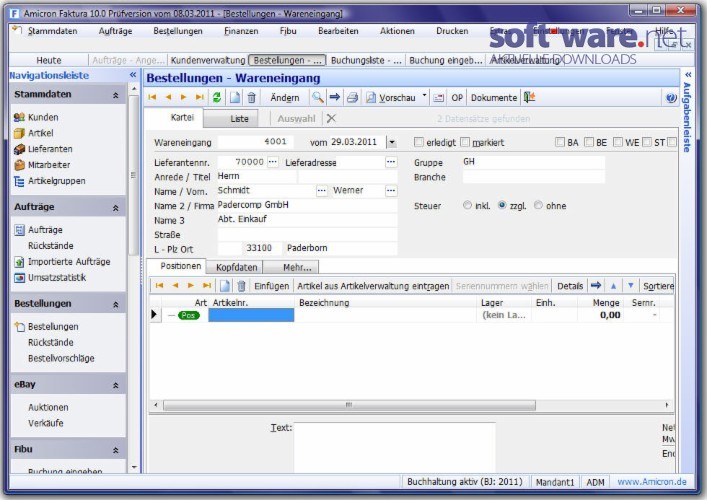Click the Details button
The image size is (707, 500).
pyautogui.click(x=570, y=286)
